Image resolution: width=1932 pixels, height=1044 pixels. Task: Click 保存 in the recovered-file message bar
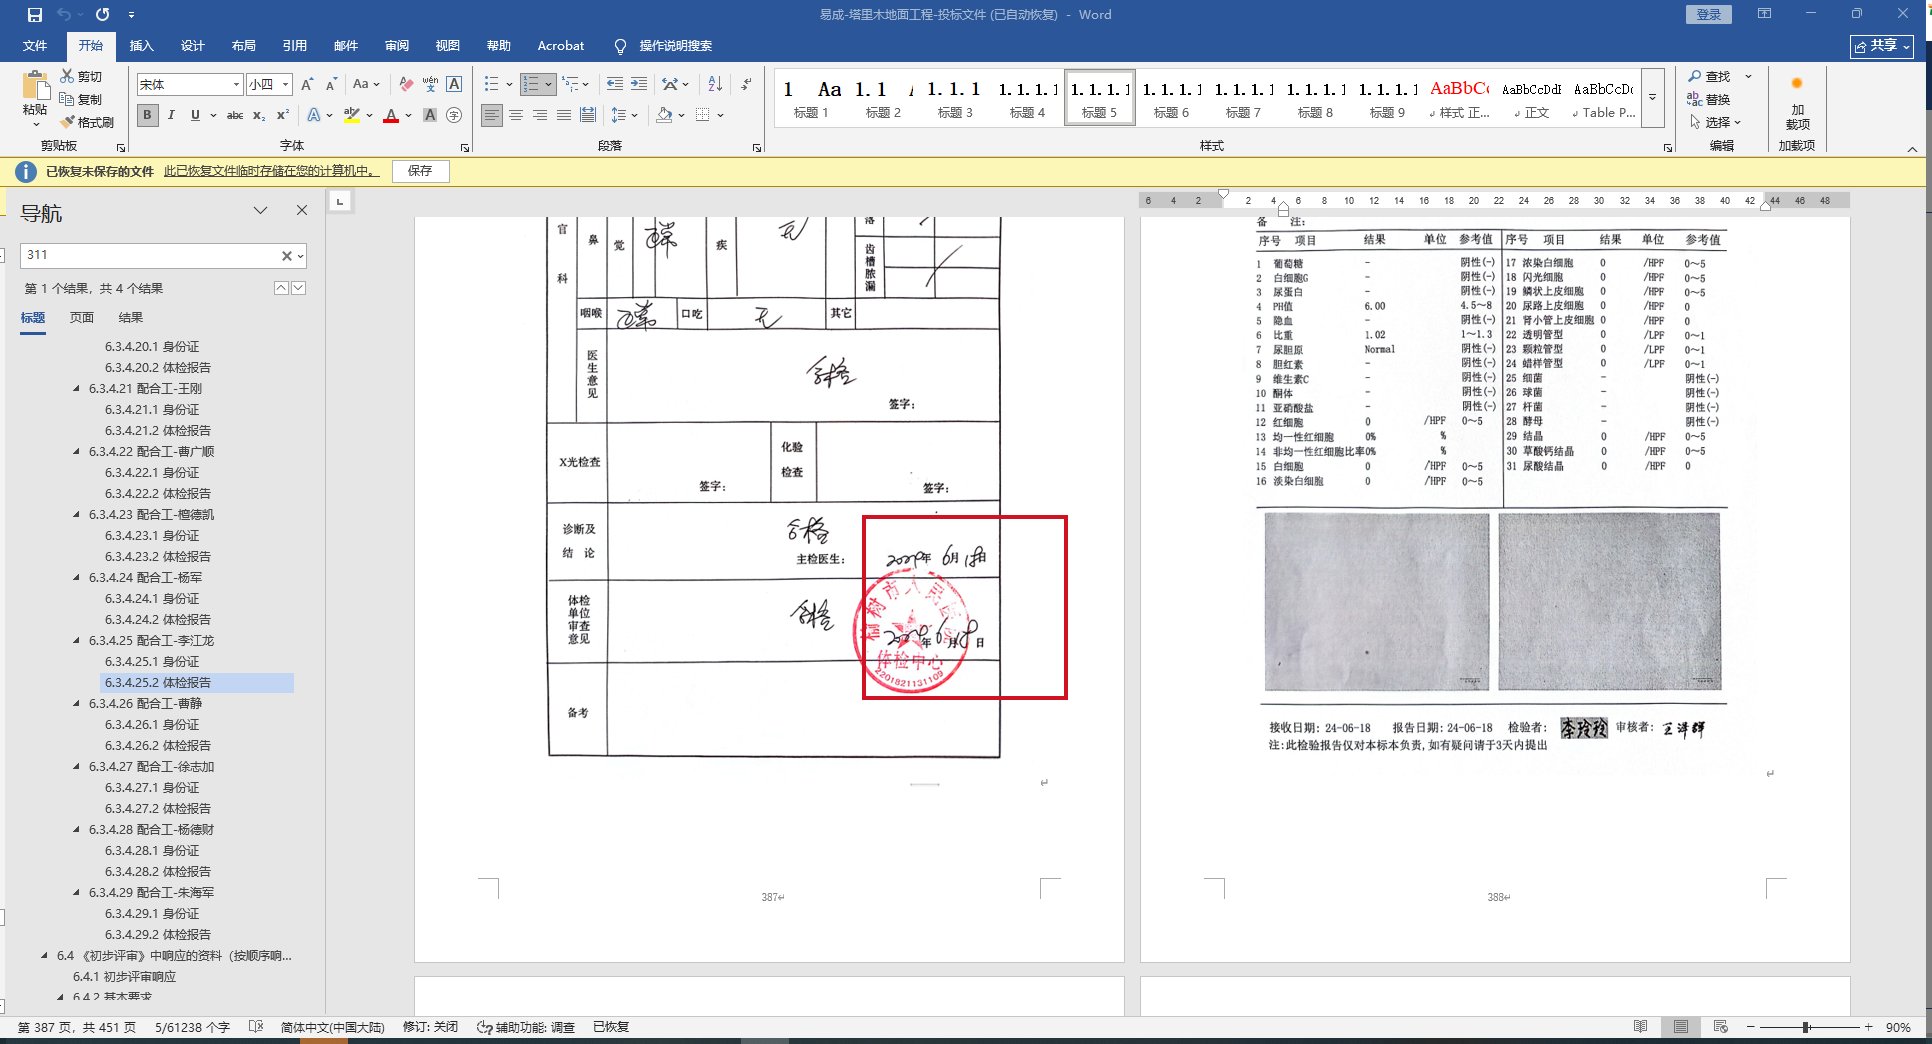click(420, 171)
